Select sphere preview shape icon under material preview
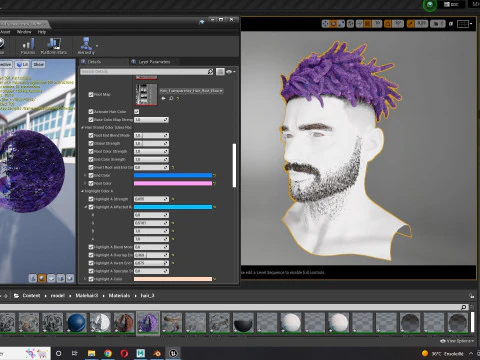Image resolution: width=480 pixels, height=360 pixels. (42, 278)
